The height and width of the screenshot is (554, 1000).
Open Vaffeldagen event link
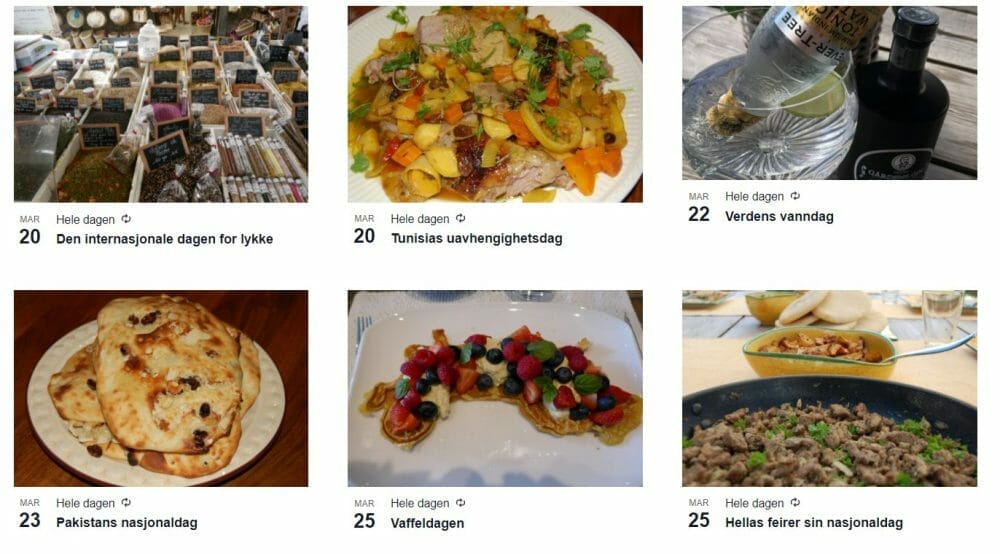pyautogui.click(x=427, y=523)
